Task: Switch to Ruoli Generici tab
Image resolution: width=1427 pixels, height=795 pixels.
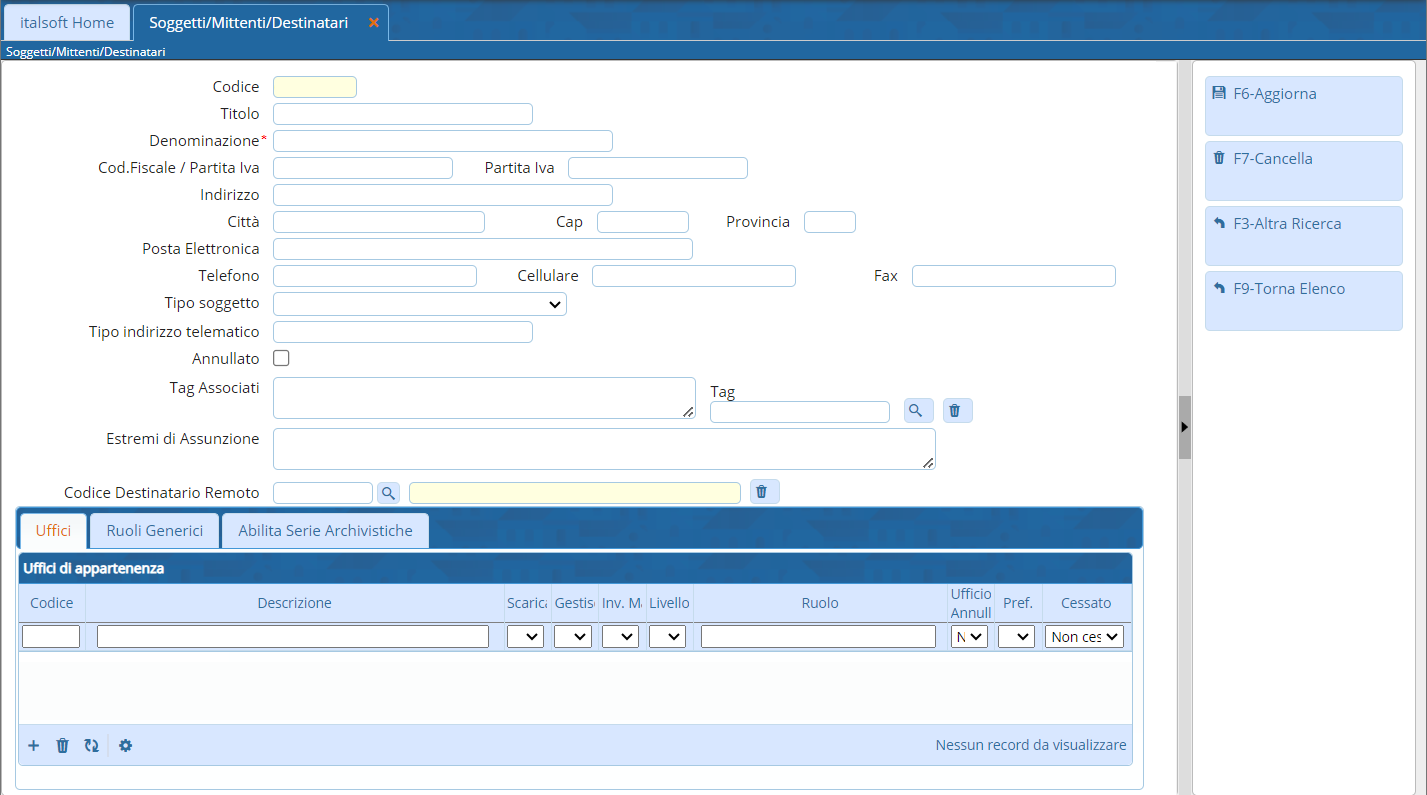Action: (154, 530)
